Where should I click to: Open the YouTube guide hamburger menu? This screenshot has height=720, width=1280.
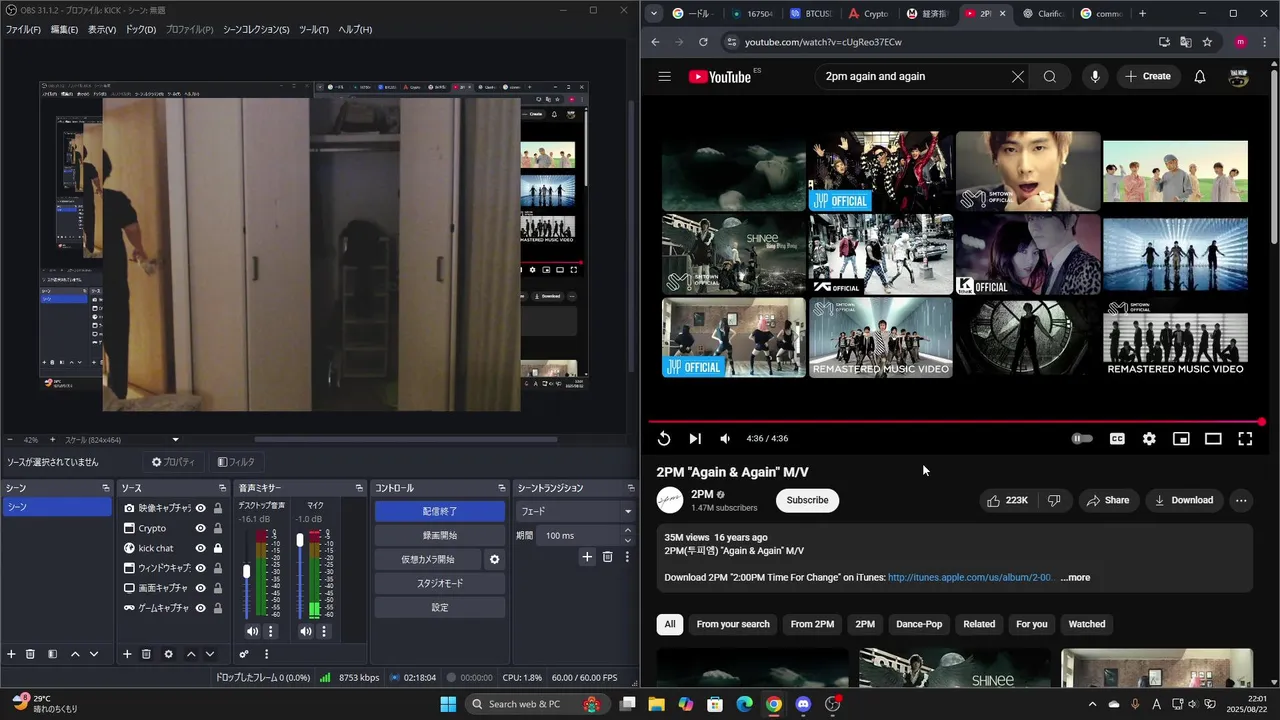[664, 76]
